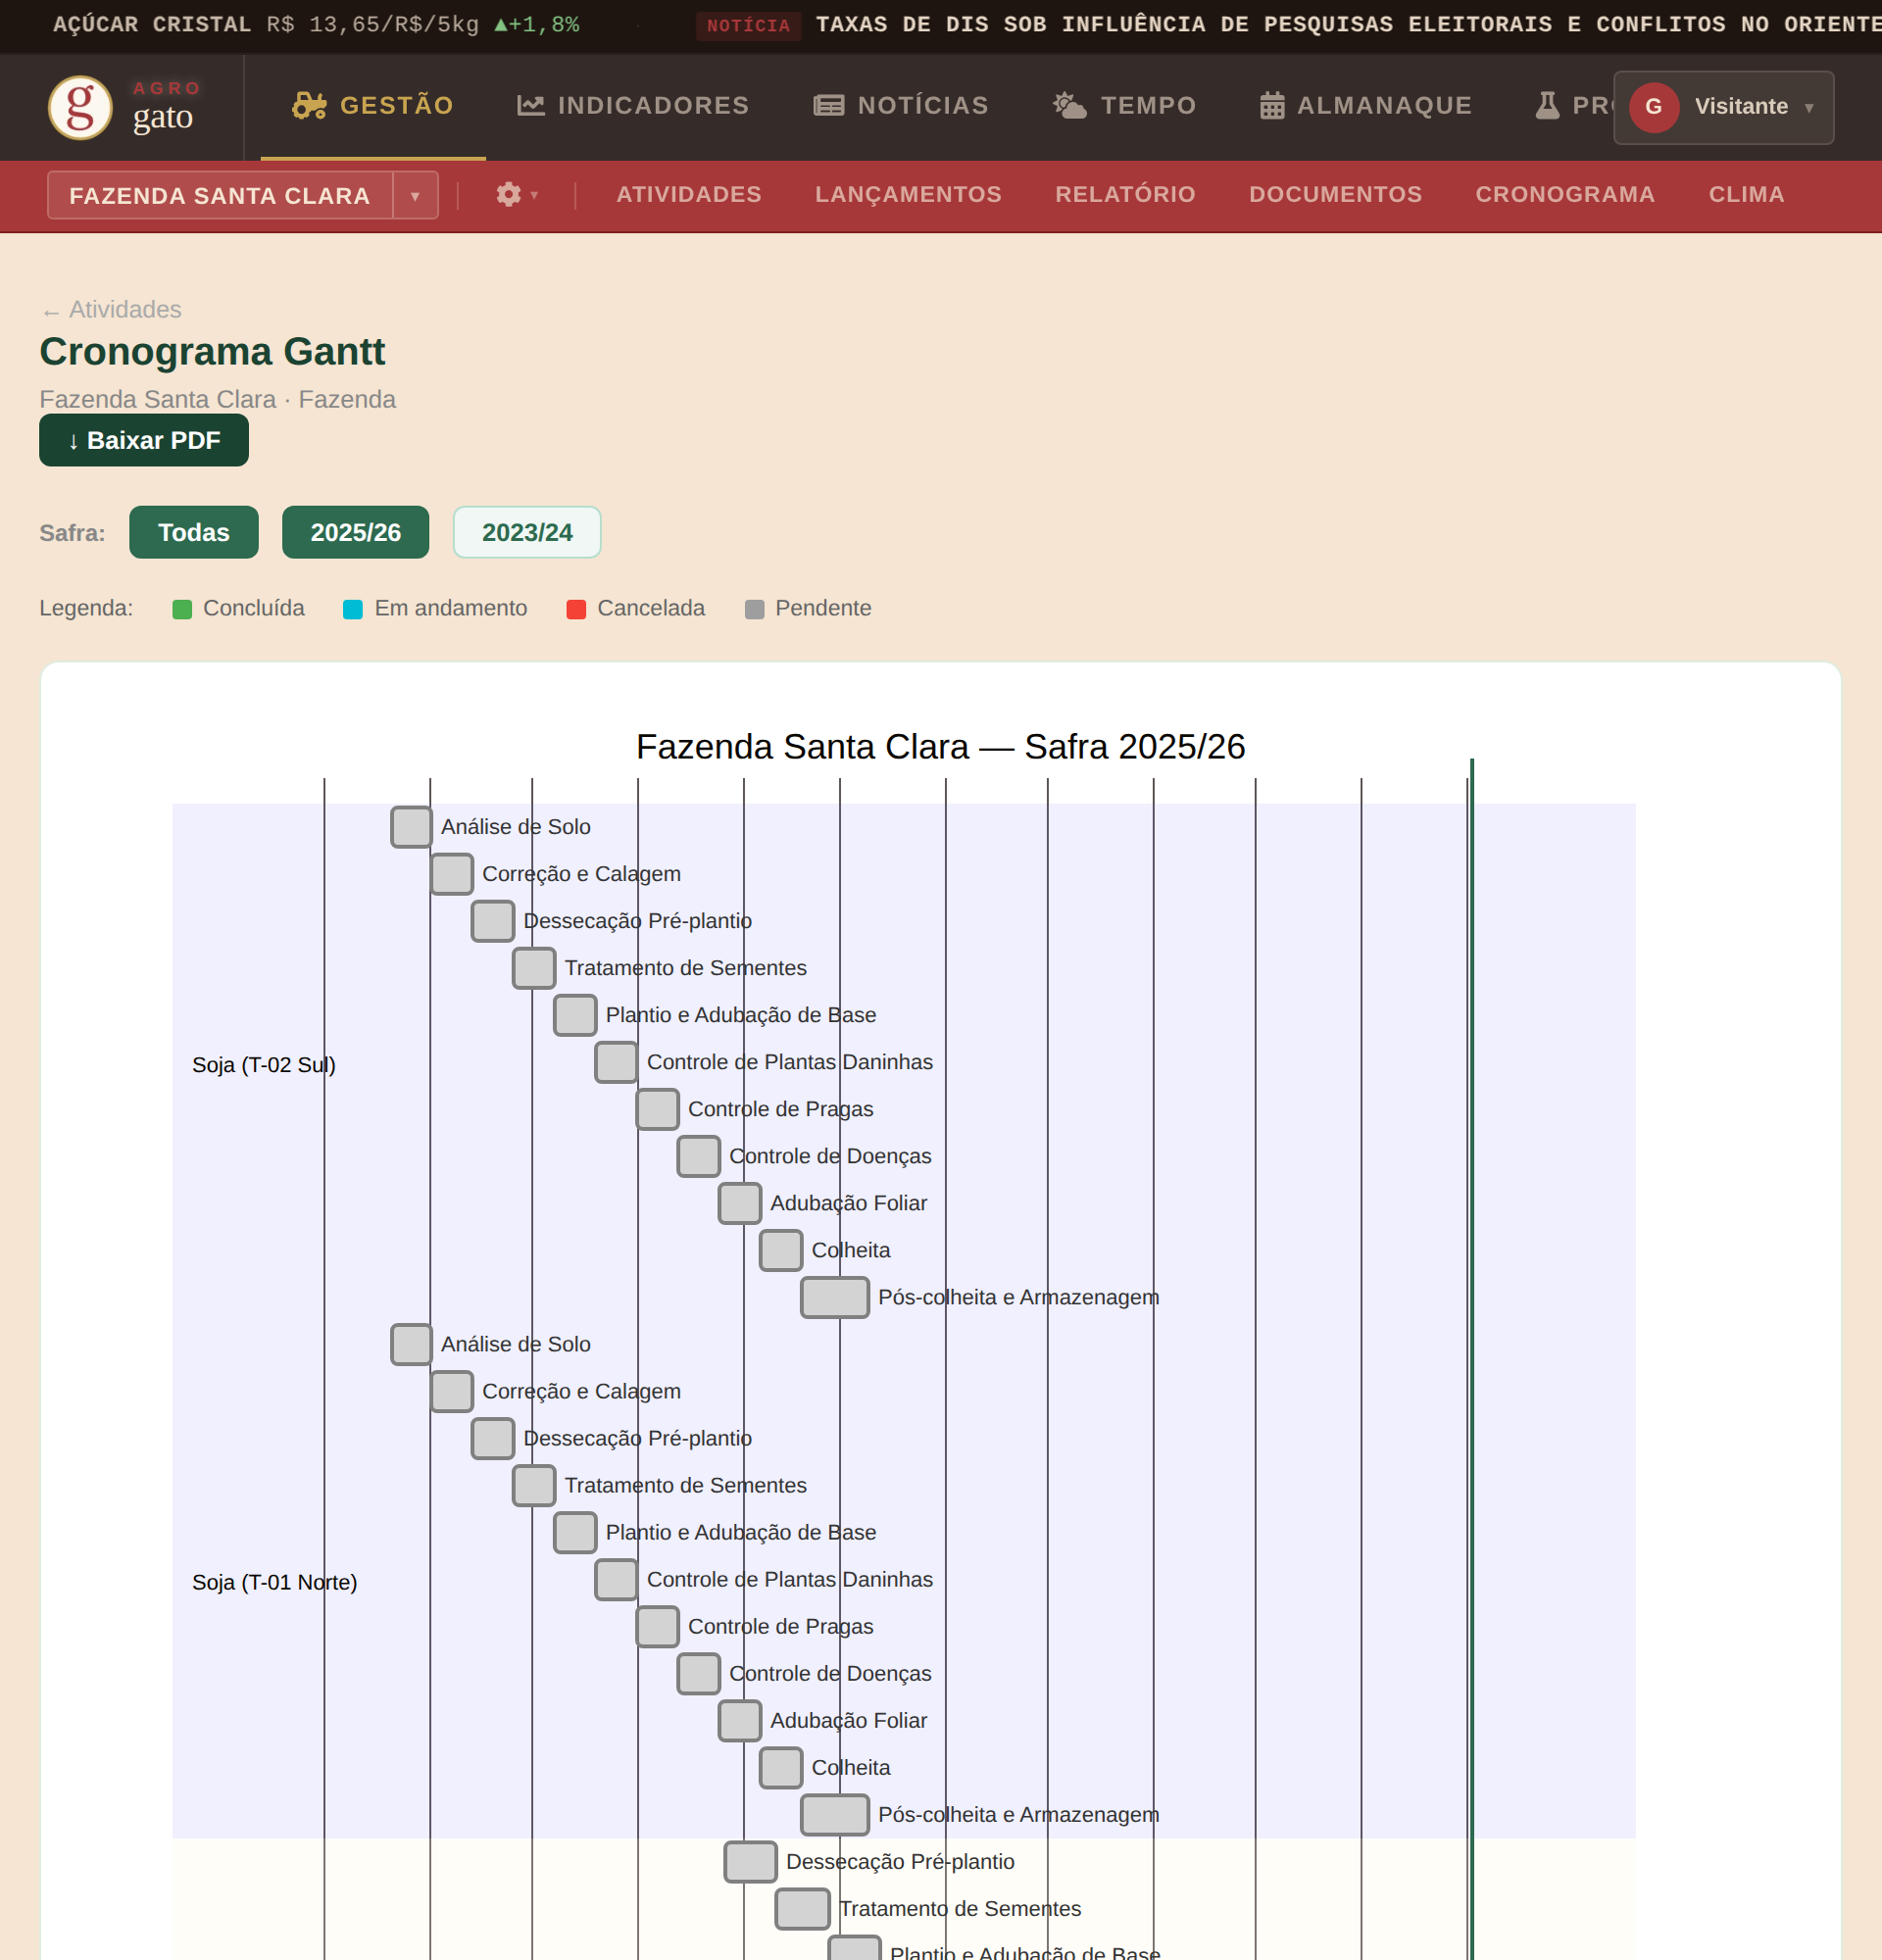1882x1960 pixels.
Task: Click the tractor icon beside Gestão
Action: [x=309, y=105]
